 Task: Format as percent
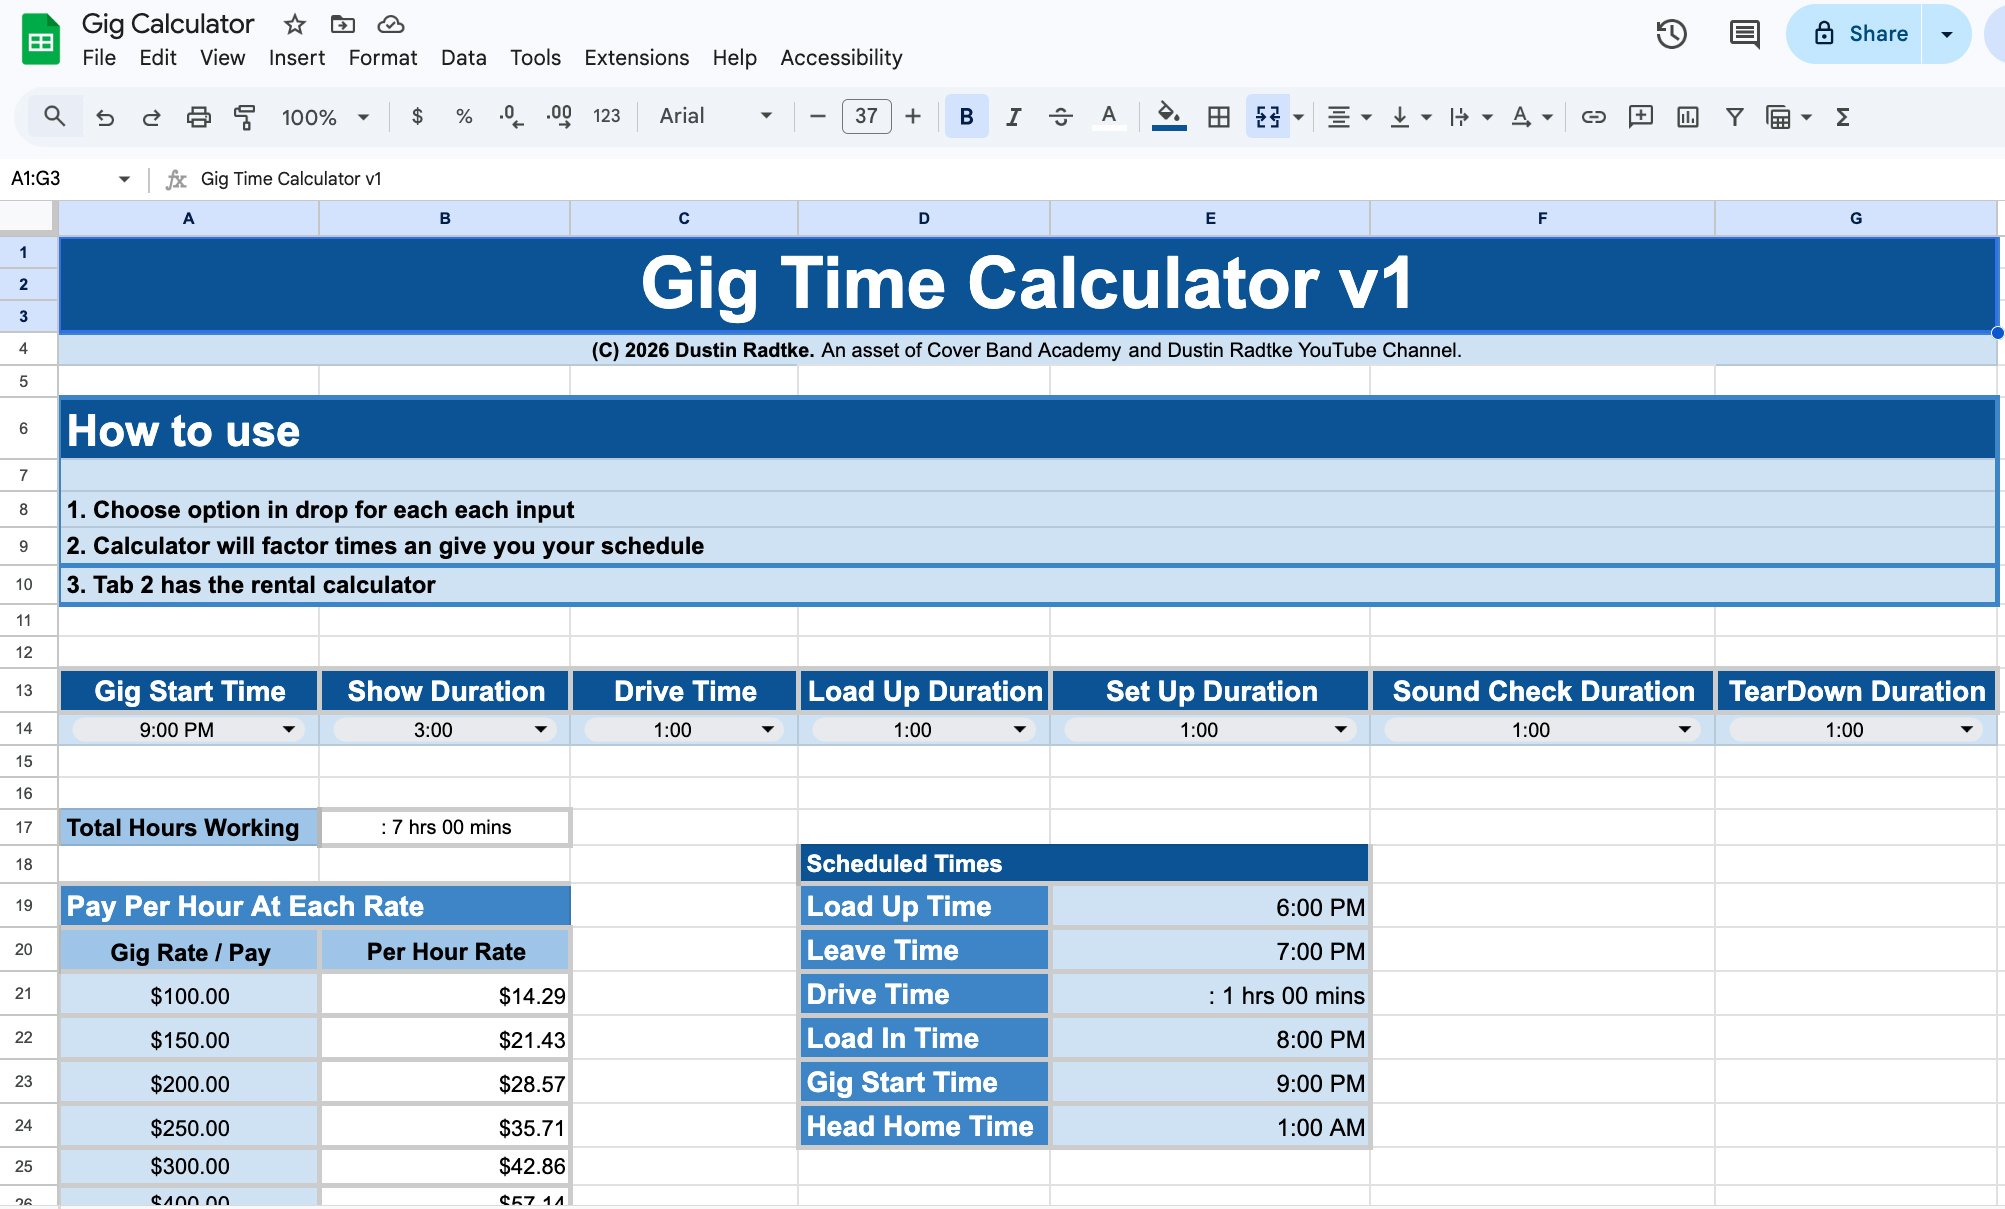pyautogui.click(x=464, y=117)
